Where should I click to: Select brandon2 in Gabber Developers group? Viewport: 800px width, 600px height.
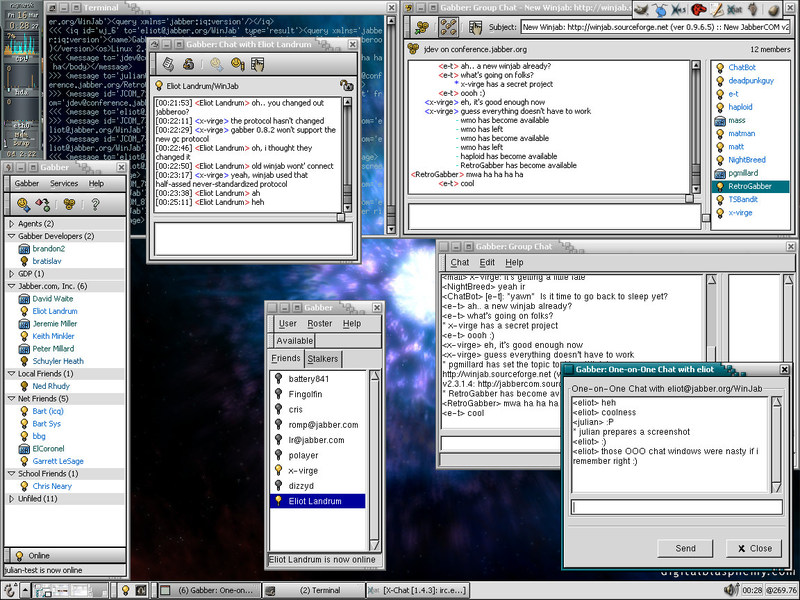48,248
